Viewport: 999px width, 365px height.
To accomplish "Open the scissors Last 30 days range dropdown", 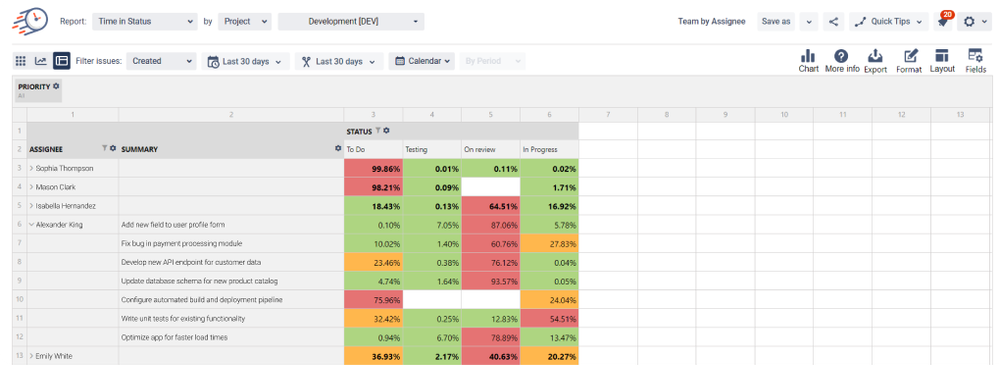I will point(339,61).
